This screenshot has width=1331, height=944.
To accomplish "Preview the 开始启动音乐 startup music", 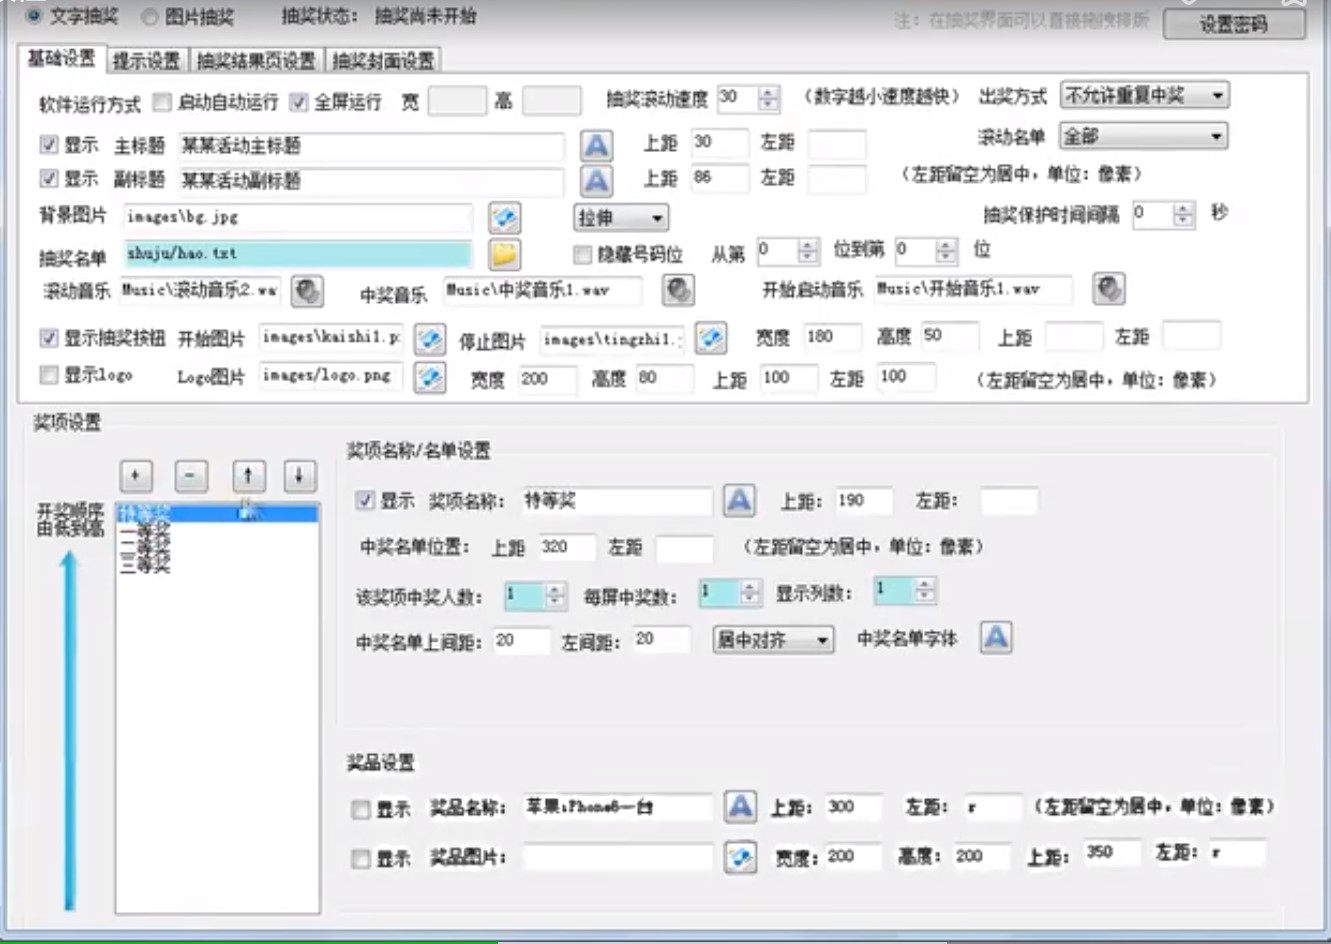I will tap(1108, 288).
